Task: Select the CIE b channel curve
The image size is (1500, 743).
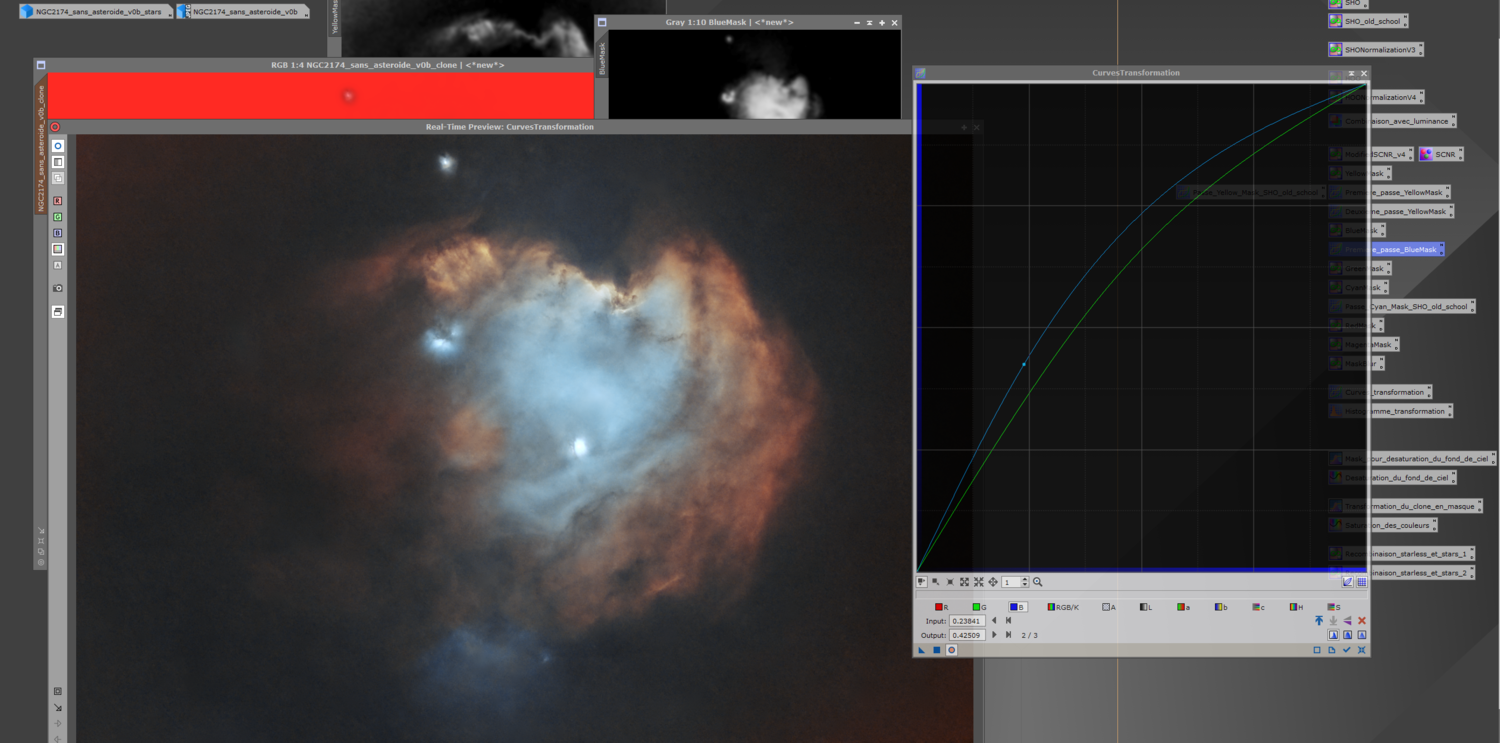Action: click(1221, 607)
